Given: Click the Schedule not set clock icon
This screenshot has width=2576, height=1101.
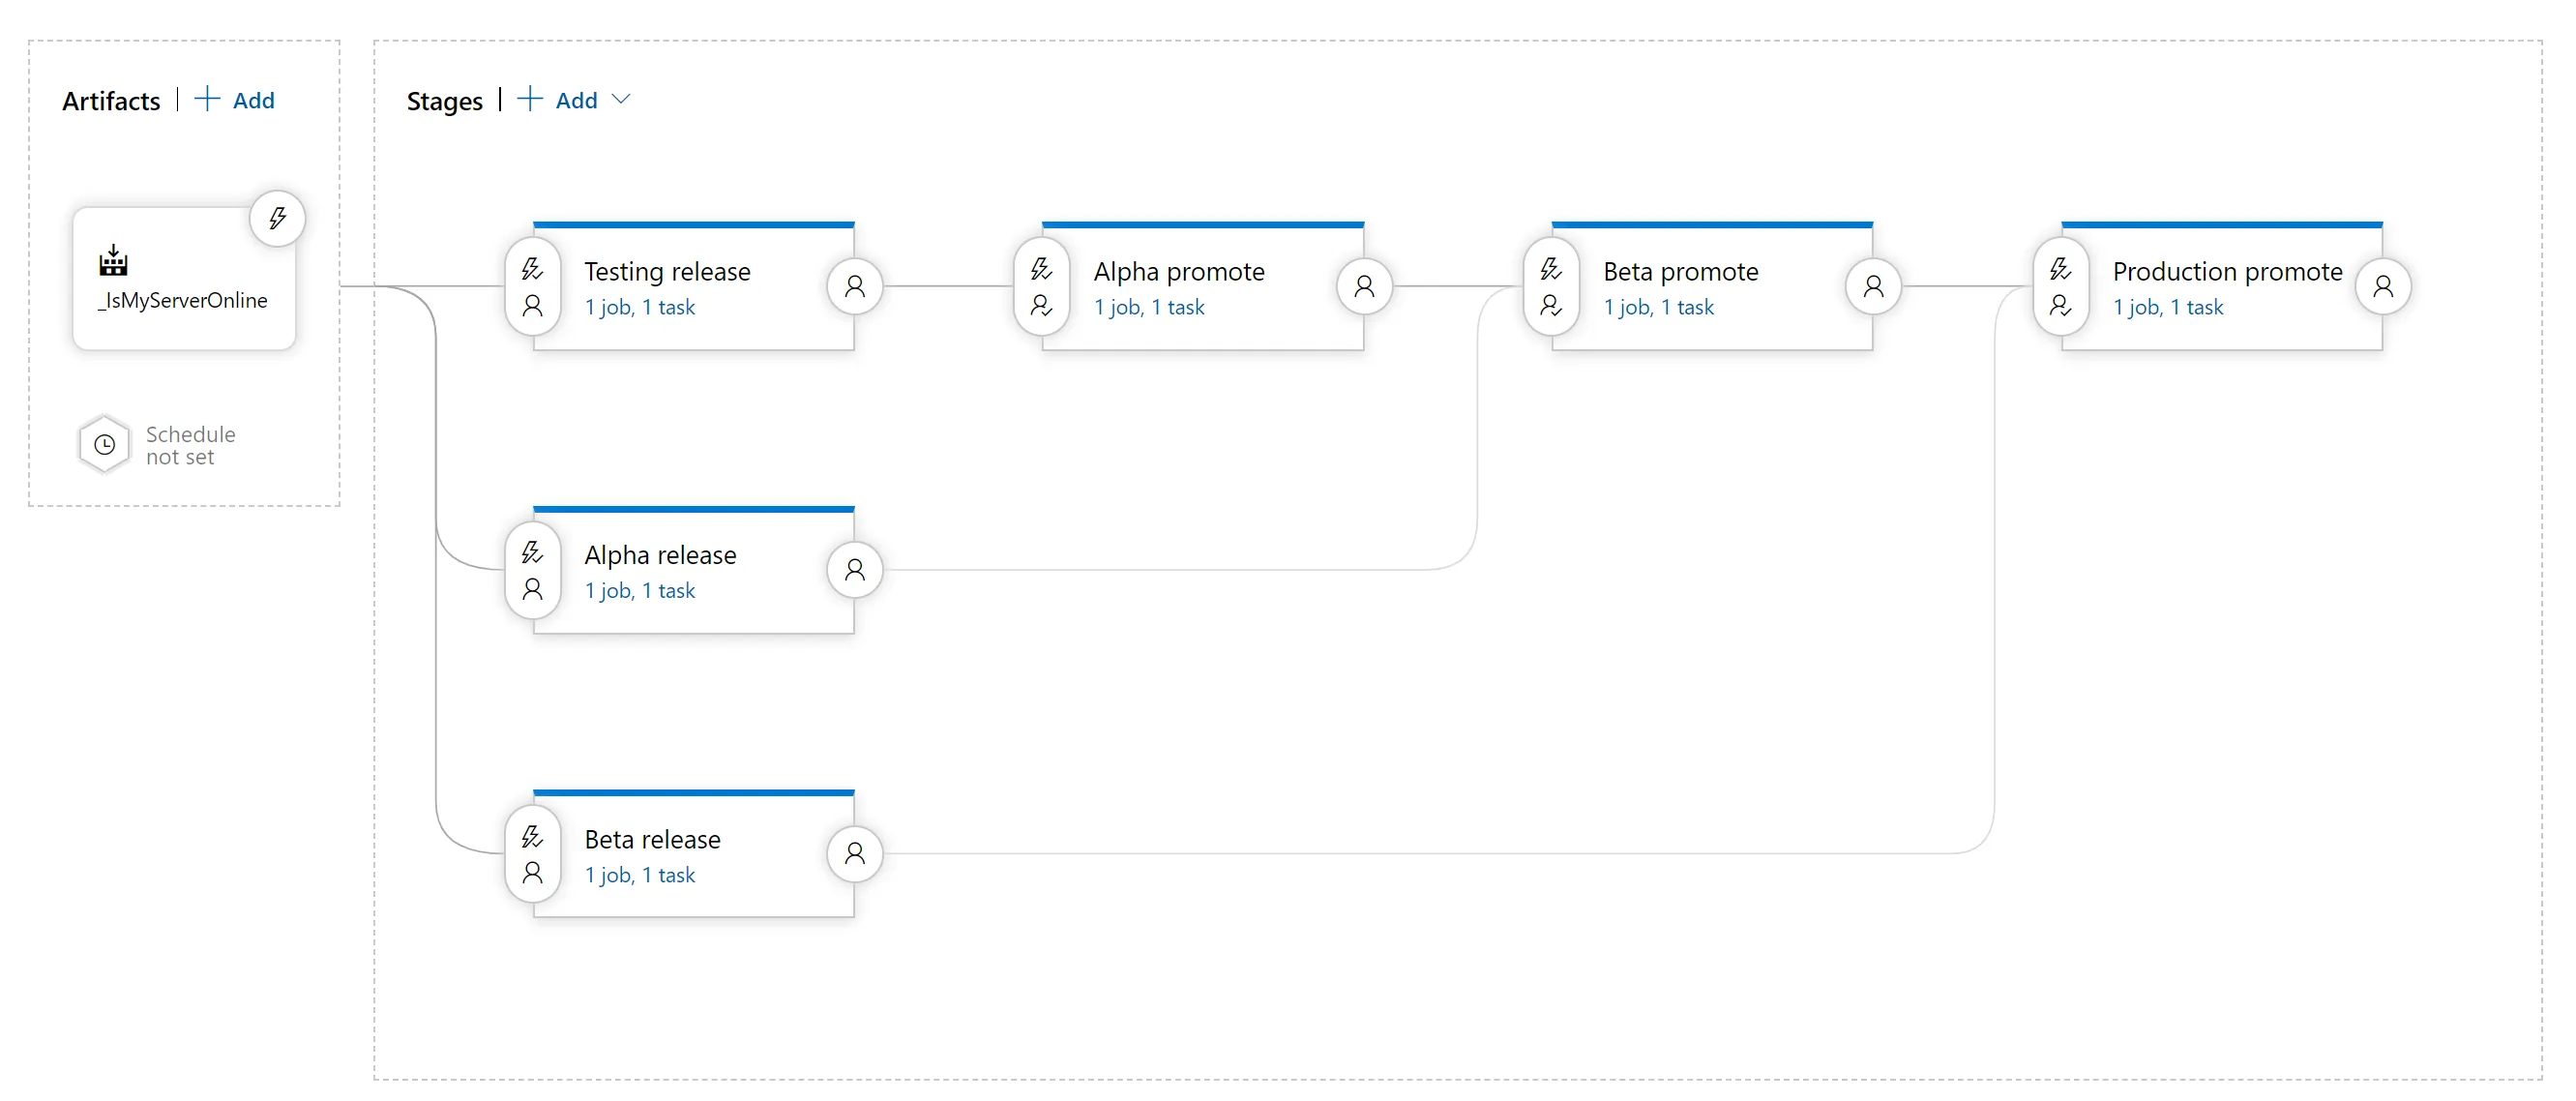Looking at the screenshot, I should pos(104,444).
